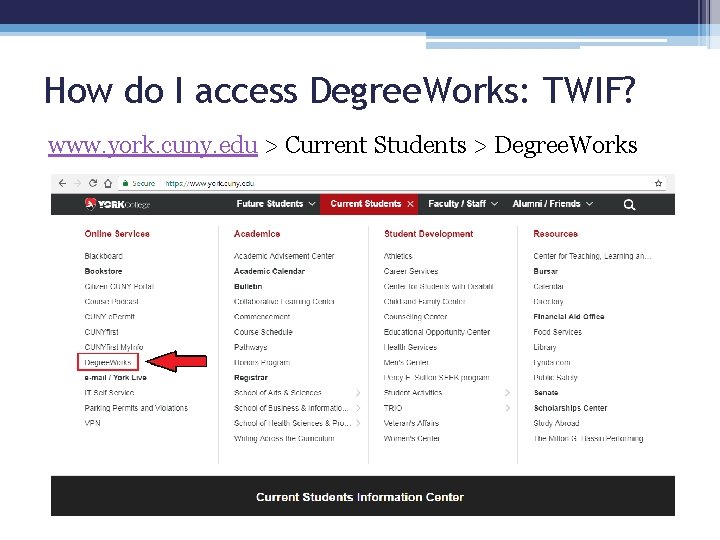The width and height of the screenshot is (720, 540).
Task: Click the green secure padlock icon
Action: (x=125, y=183)
